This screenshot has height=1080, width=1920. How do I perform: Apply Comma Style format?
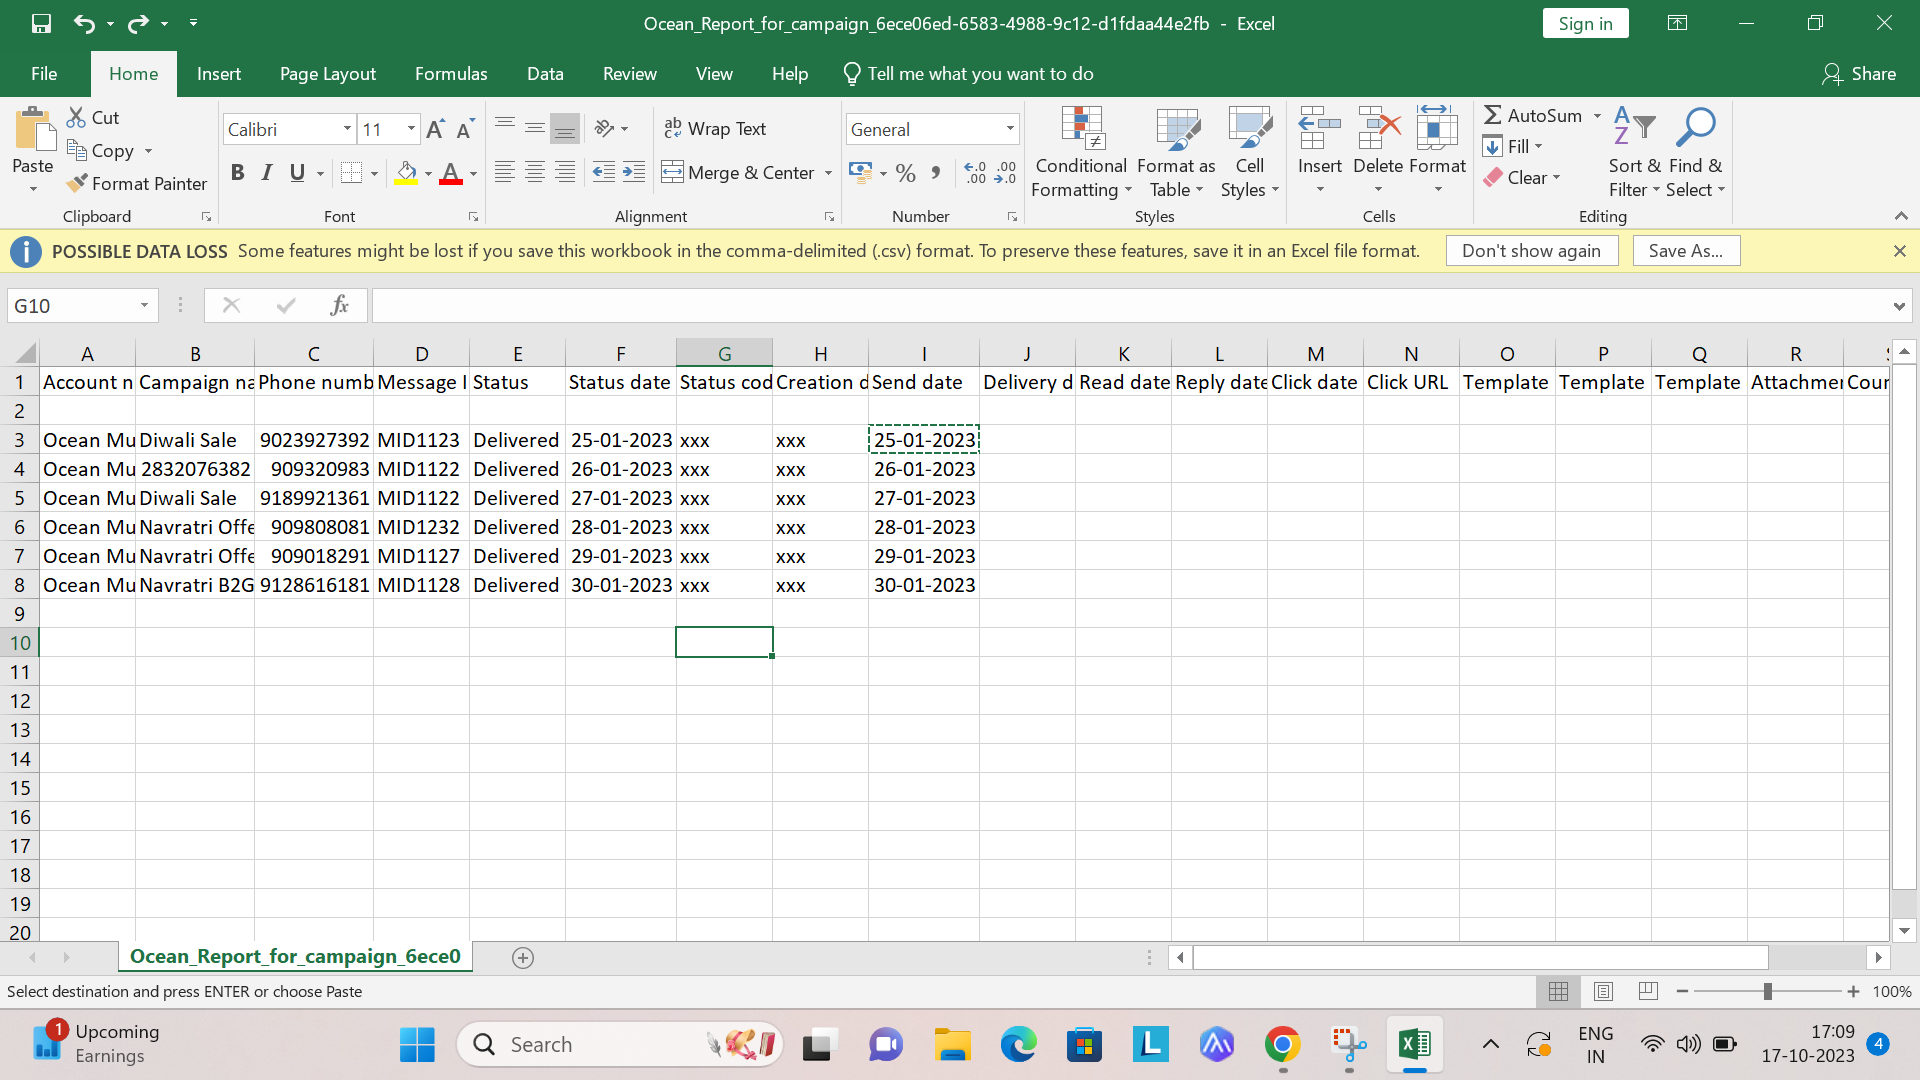[936, 173]
